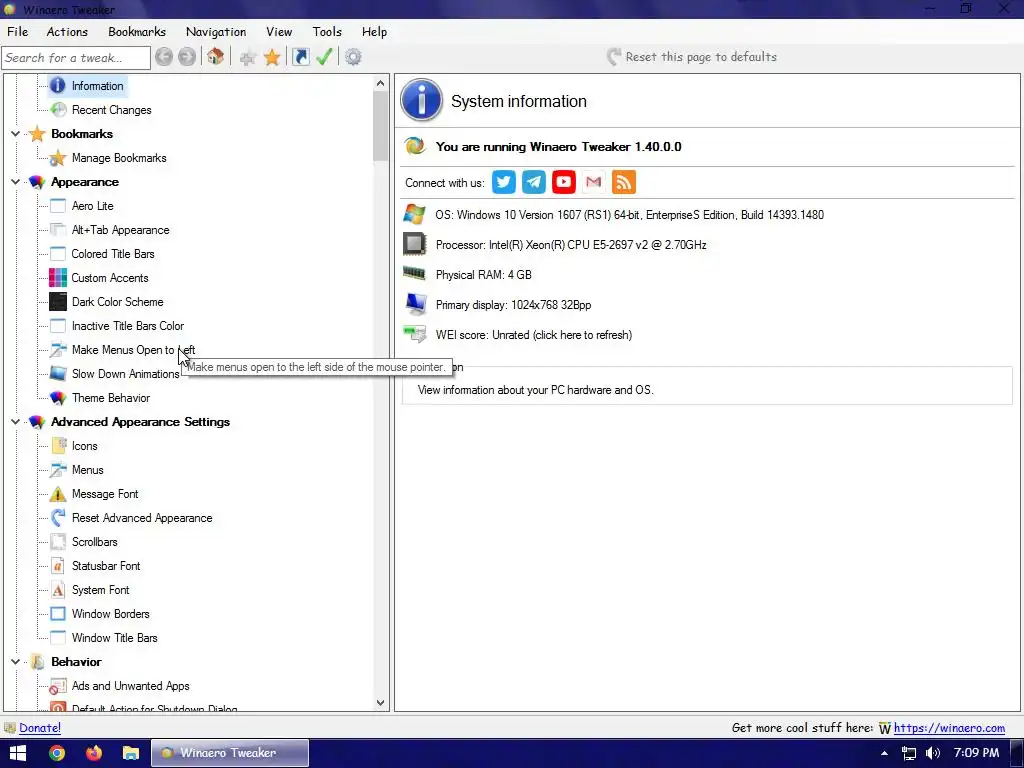
Task: Click the Custom Accents colored grid icon
Action: coord(58,278)
